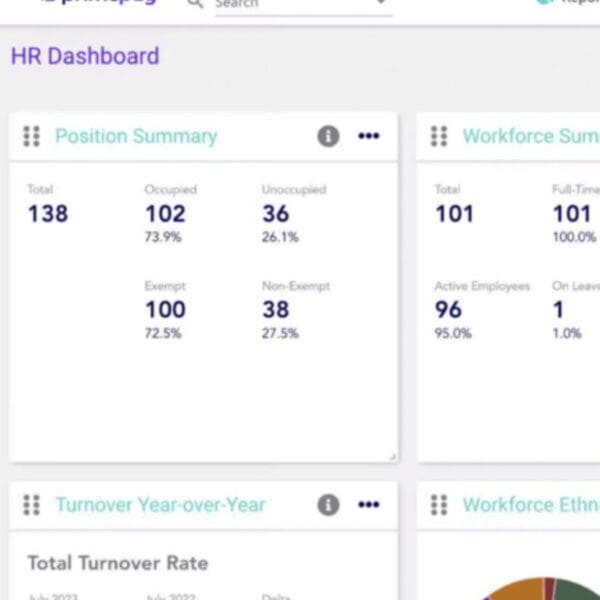
Task: Grab the Turnover Year-over-Year drag handle
Action: pyautogui.click(x=31, y=505)
